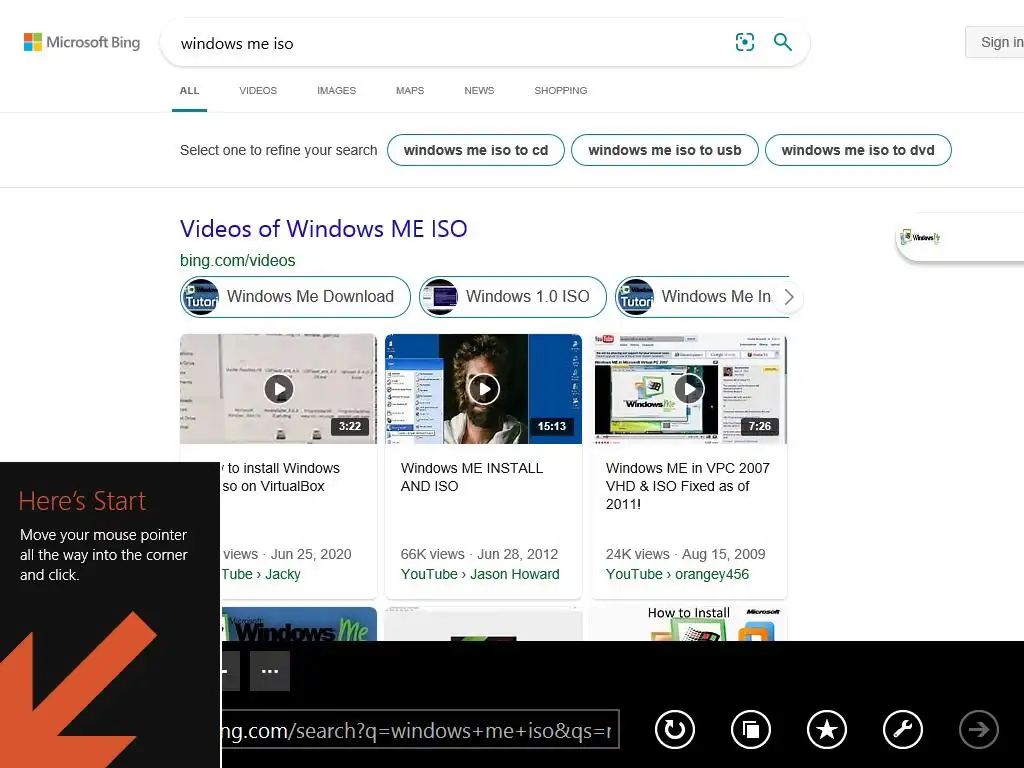The height and width of the screenshot is (768, 1024).
Task: Show more video filter chips with the chevron
Action: tap(789, 297)
